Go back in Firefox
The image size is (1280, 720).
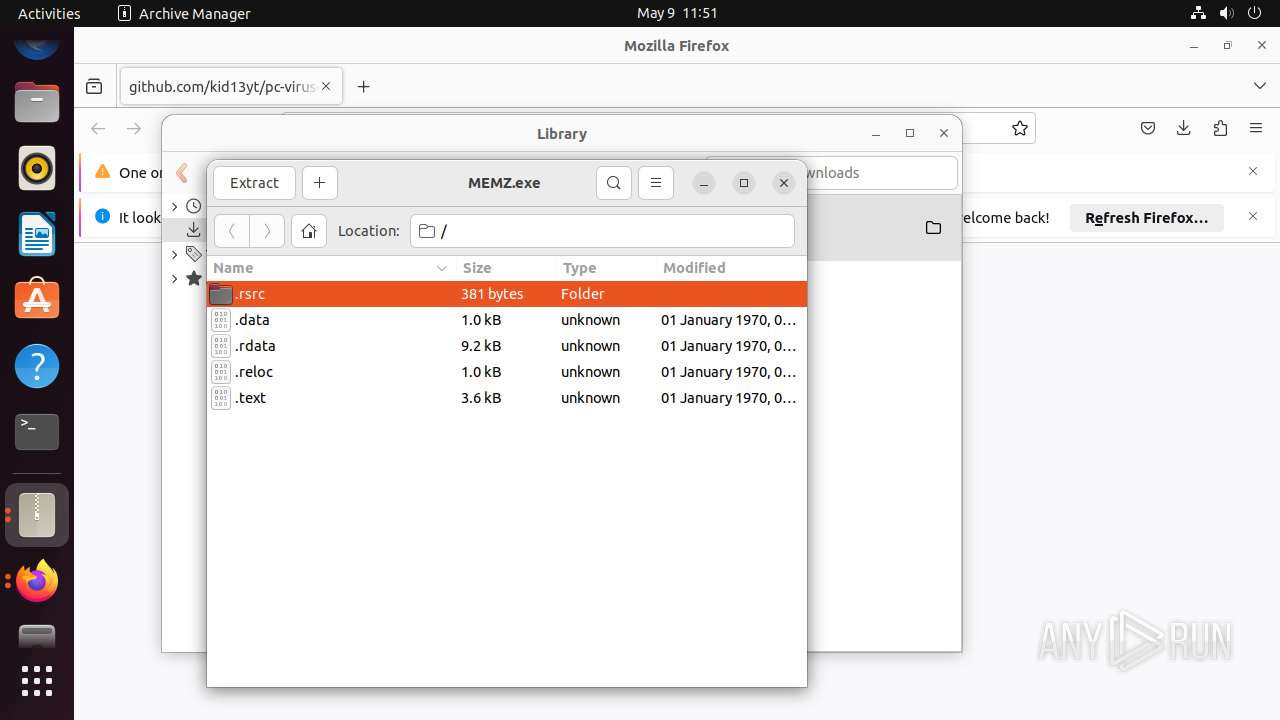click(98, 128)
